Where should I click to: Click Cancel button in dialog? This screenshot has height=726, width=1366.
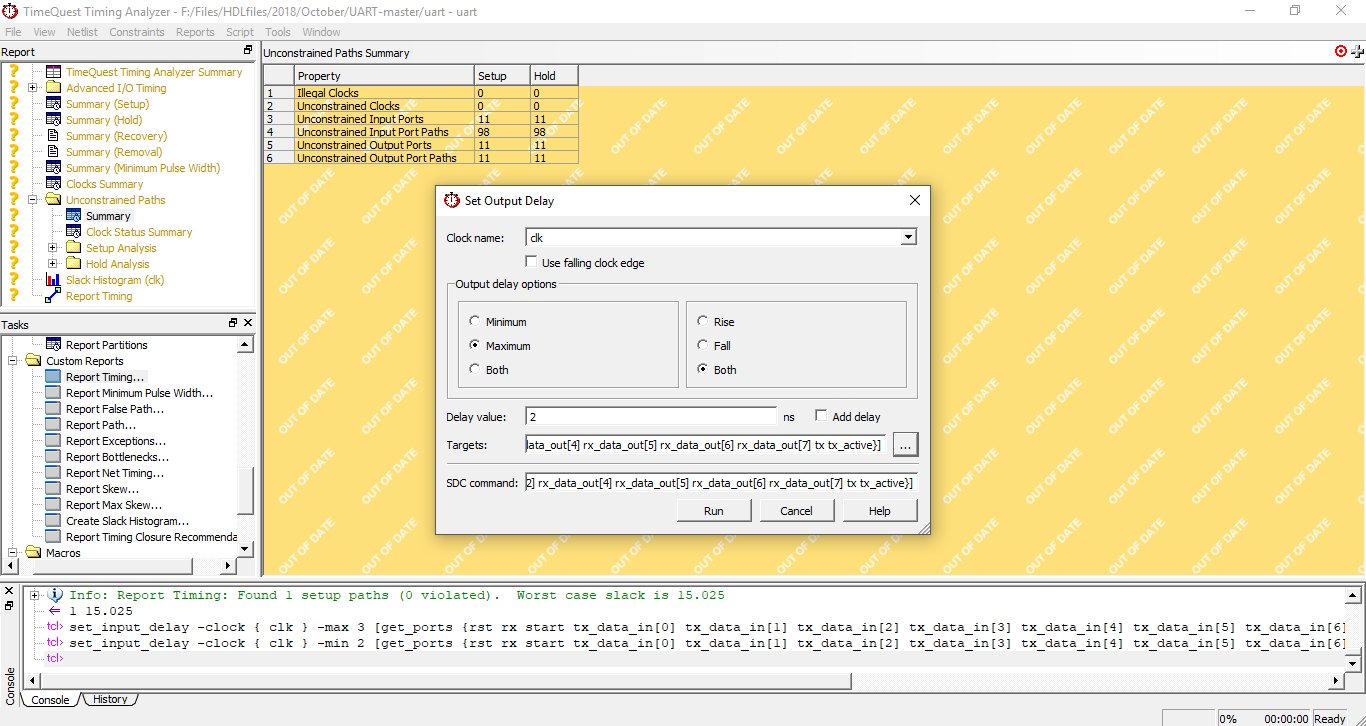(796, 510)
